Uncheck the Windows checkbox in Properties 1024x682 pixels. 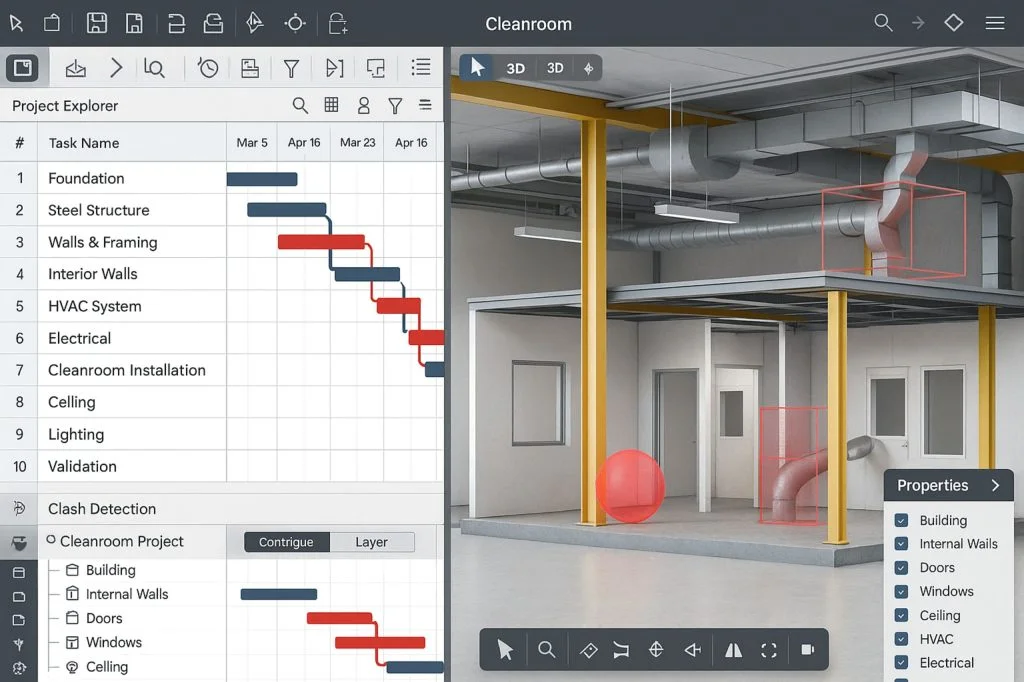[x=901, y=592]
